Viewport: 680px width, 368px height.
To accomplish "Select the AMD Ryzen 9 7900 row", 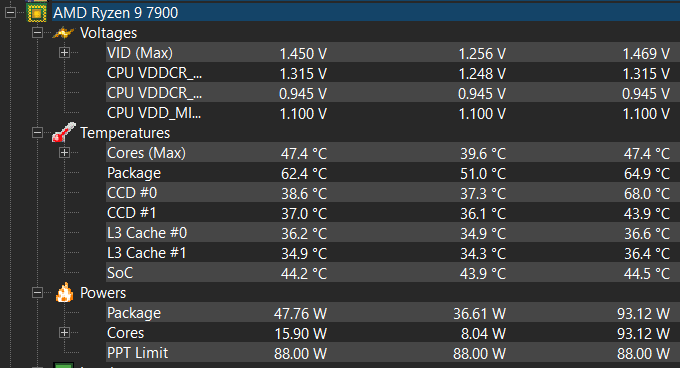I will [x=366, y=13].
